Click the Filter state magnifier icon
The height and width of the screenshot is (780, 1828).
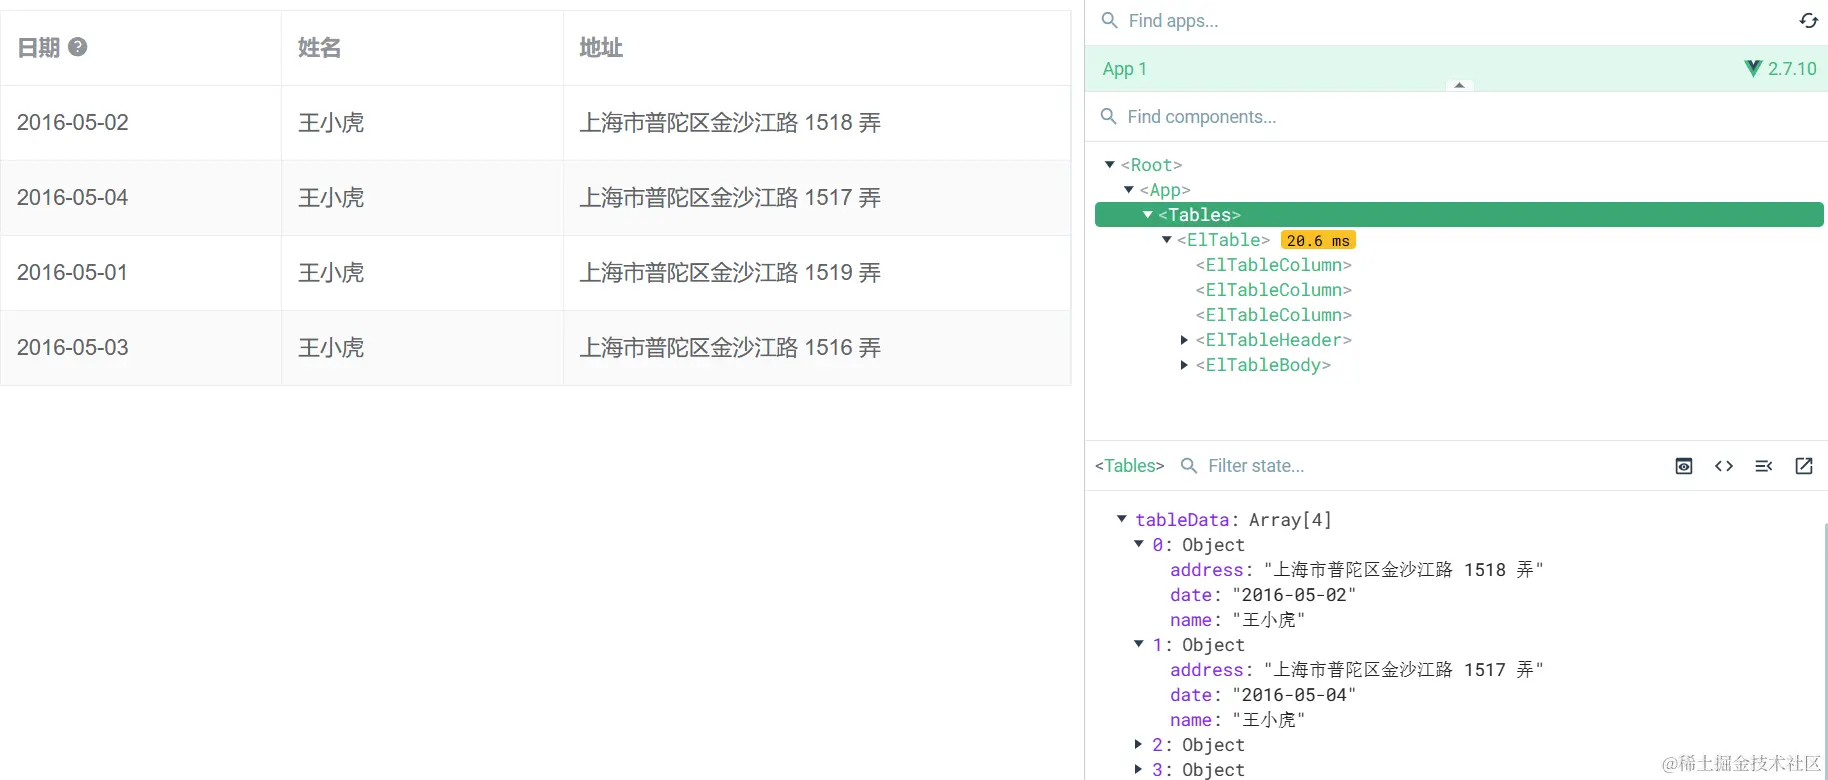pos(1189,466)
